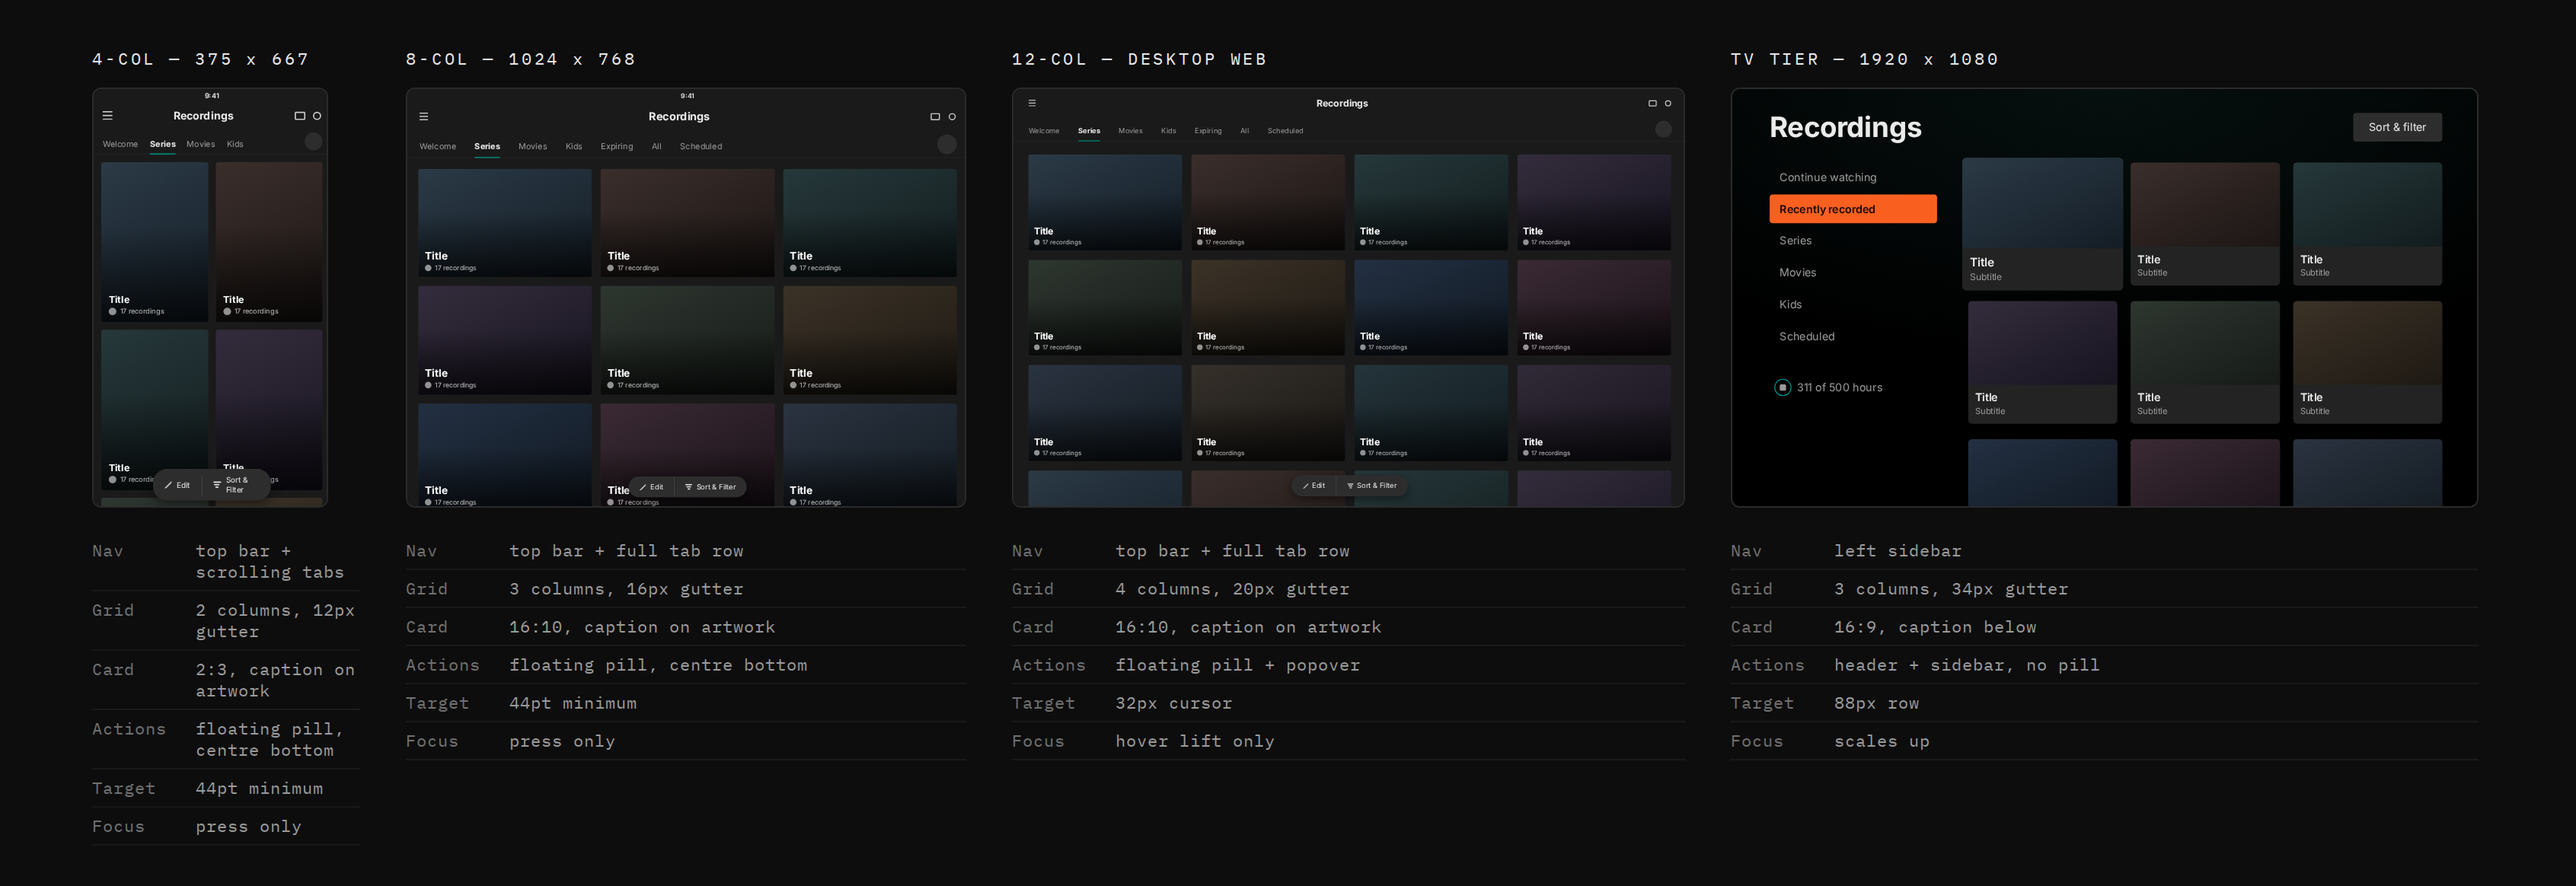Open the profile avatar in the desktop web tab row

coord(1663,129)
